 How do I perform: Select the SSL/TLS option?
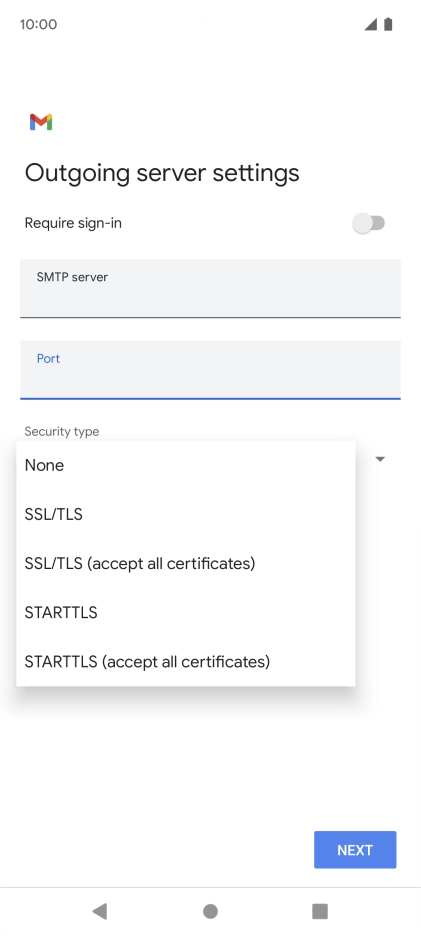[186, 515]
